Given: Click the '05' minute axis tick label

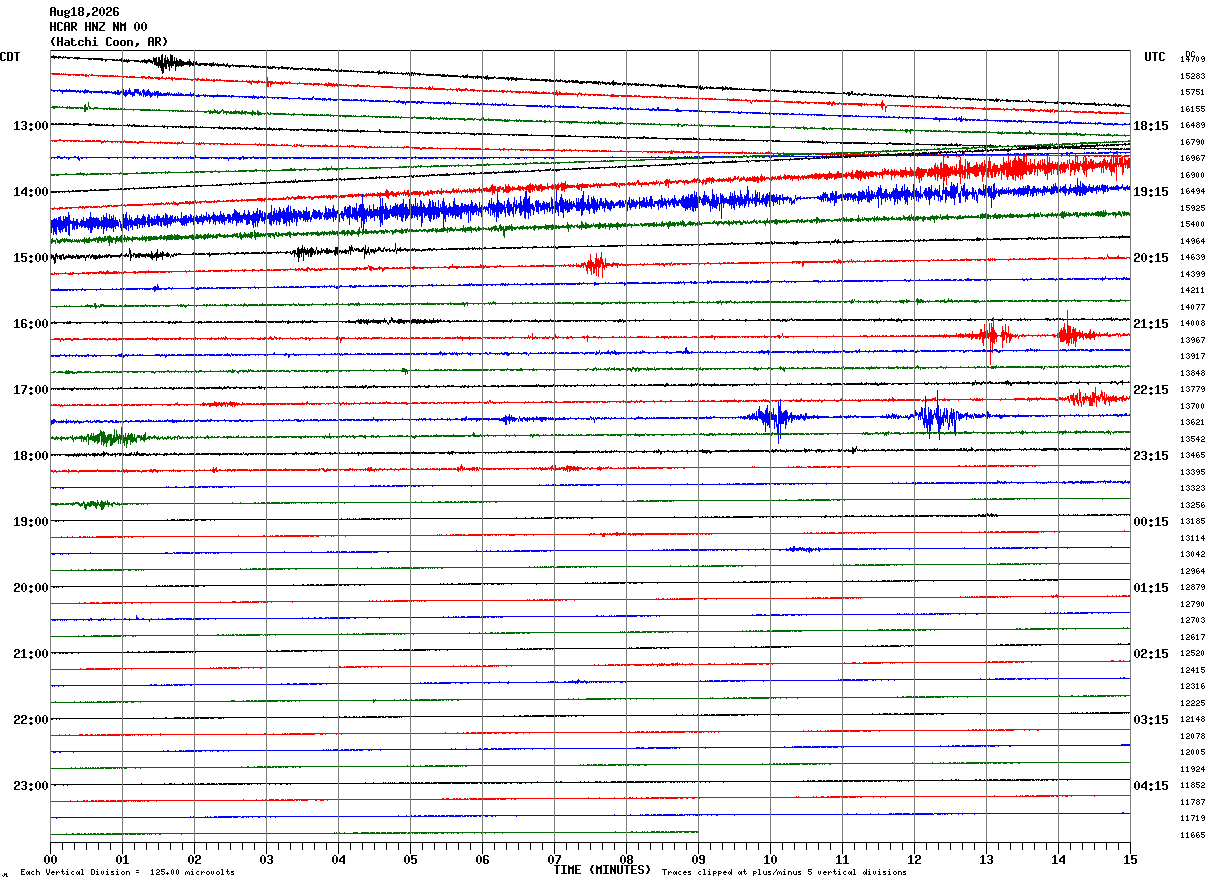Looking at the screenshot, I should (x=410, y=859).
